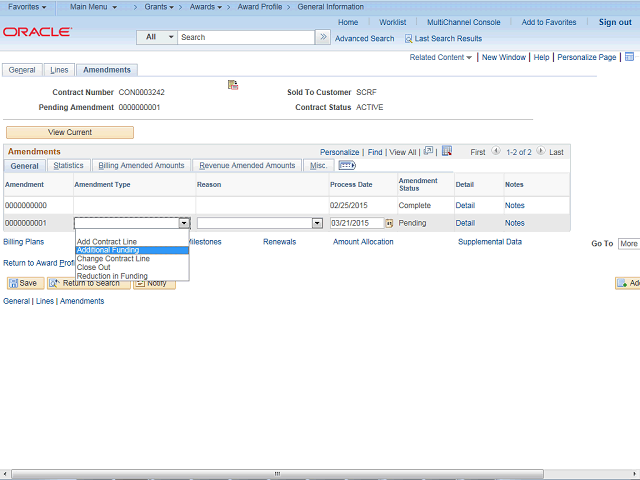Viewport: 640px width, 480px height.
Task: Open MultiChannel Console link
Action: pos(463,22)
